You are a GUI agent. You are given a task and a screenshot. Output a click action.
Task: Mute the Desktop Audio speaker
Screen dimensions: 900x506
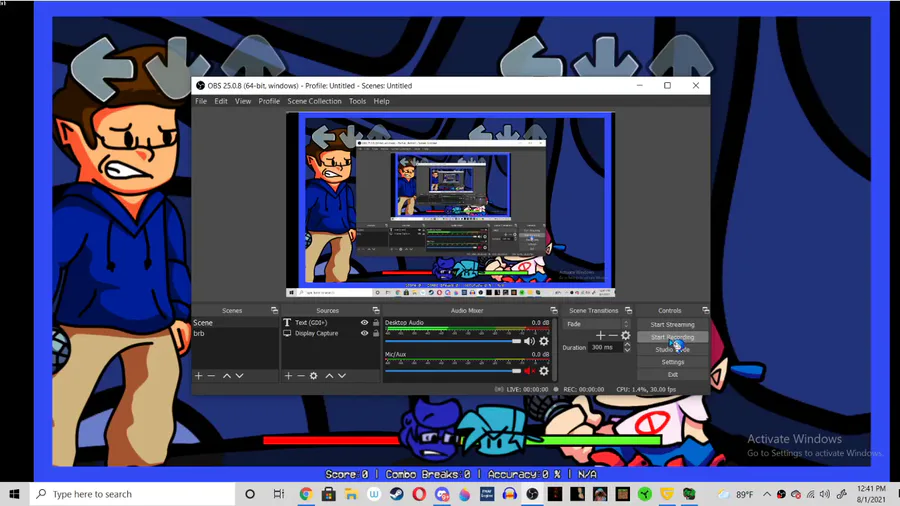[x=529, y=341]
